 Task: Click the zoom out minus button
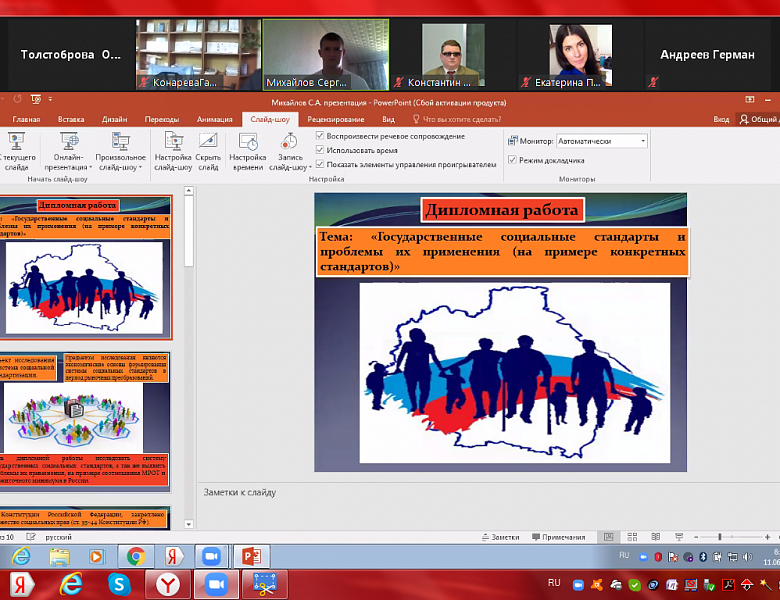pyautogui.click(x=696, y=537)
